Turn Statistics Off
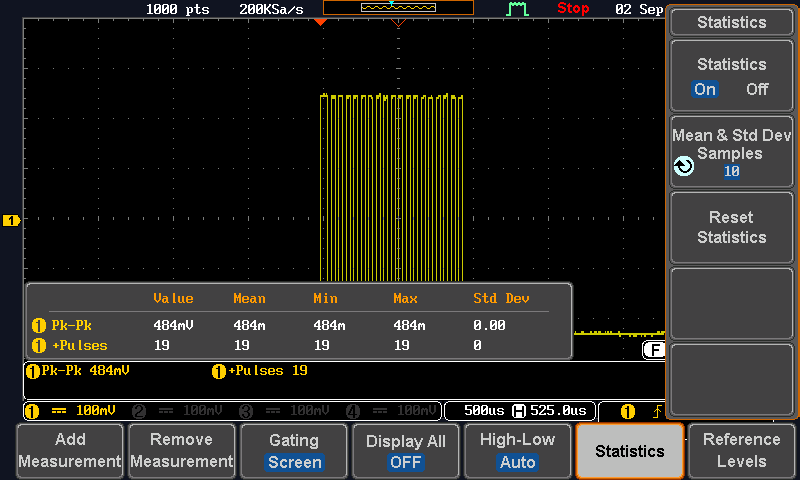The height and width of the screenshot is (480, 800). coord(757,89)
